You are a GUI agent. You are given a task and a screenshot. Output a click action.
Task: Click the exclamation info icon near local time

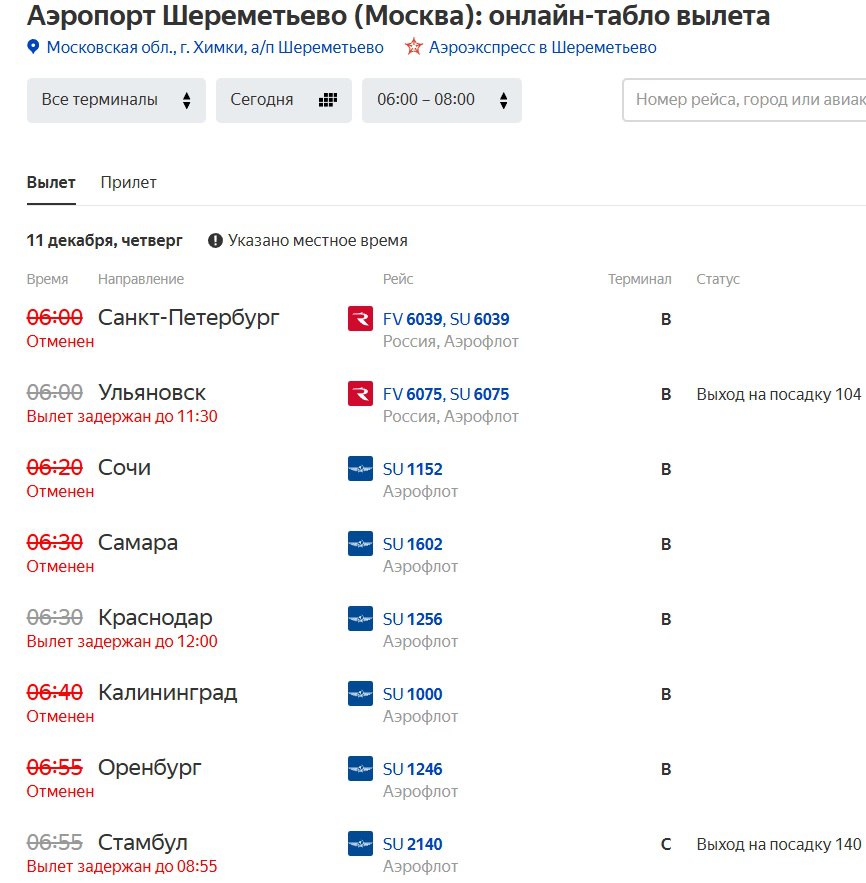215,241
